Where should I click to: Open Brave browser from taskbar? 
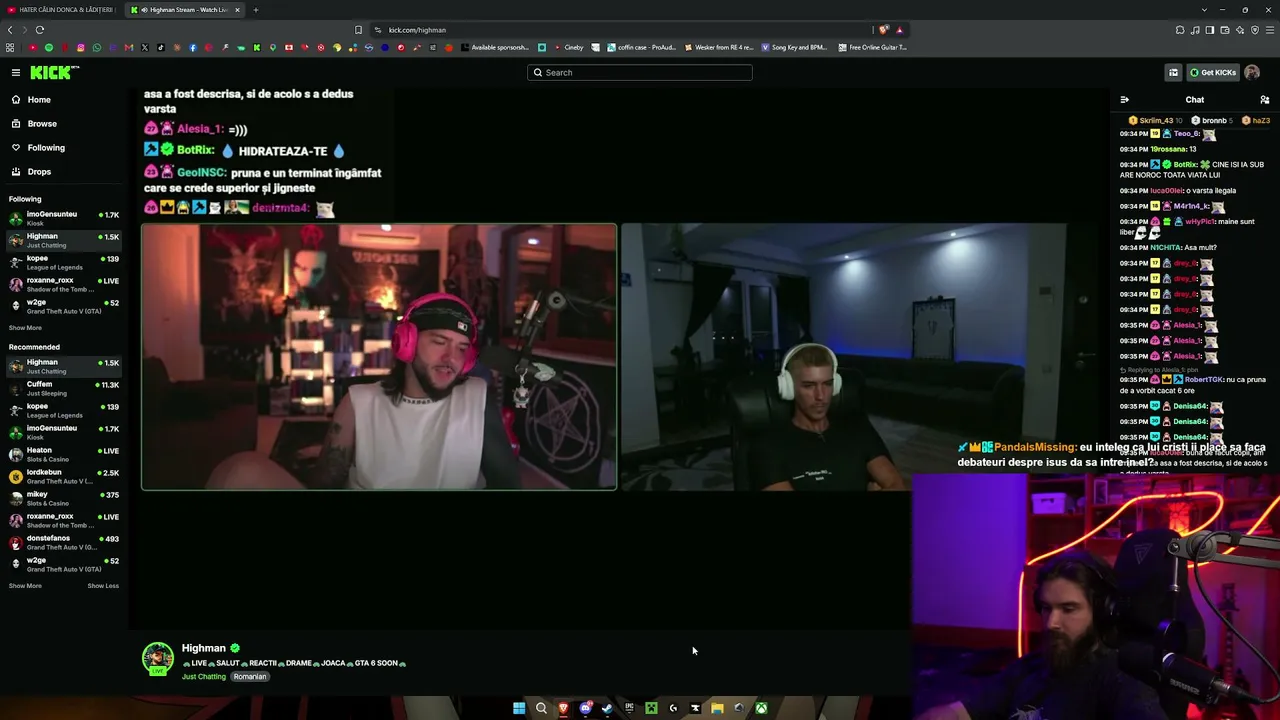[563, 708]
